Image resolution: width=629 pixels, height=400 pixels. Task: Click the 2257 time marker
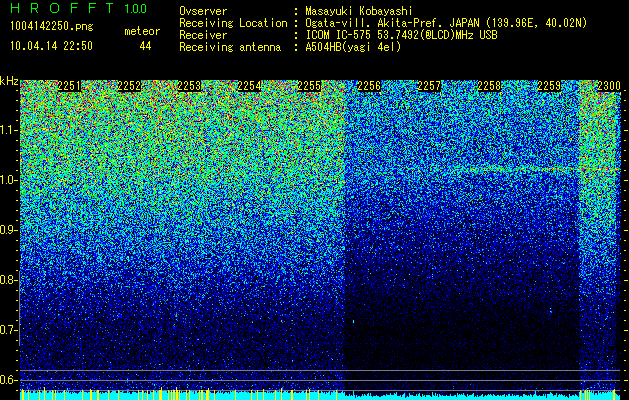click(429, 86)
